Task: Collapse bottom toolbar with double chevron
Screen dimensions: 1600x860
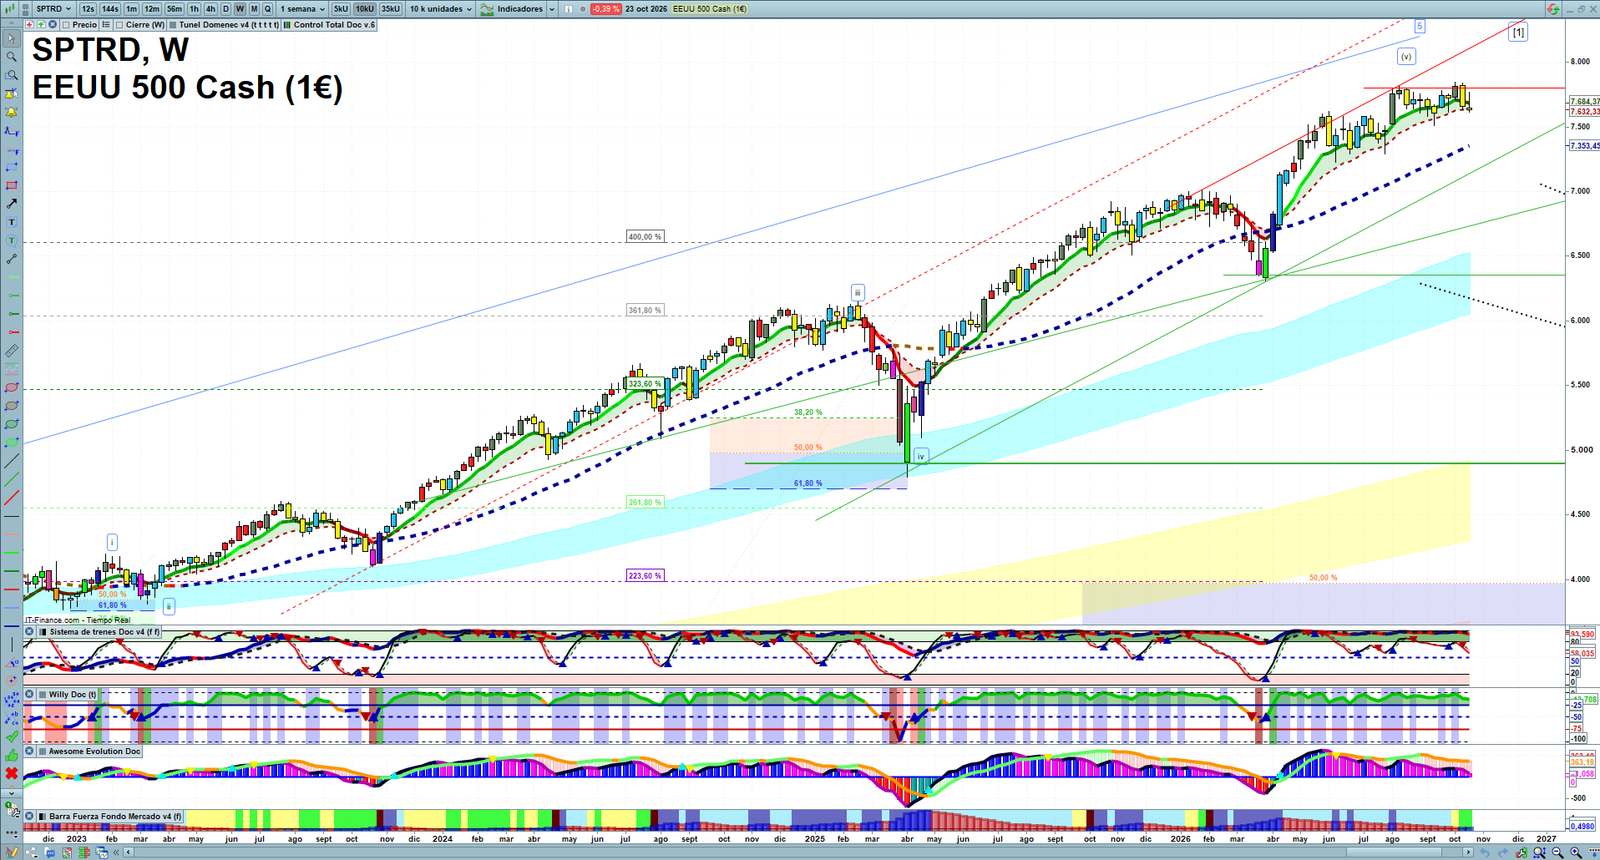Action: pos(115,852)
